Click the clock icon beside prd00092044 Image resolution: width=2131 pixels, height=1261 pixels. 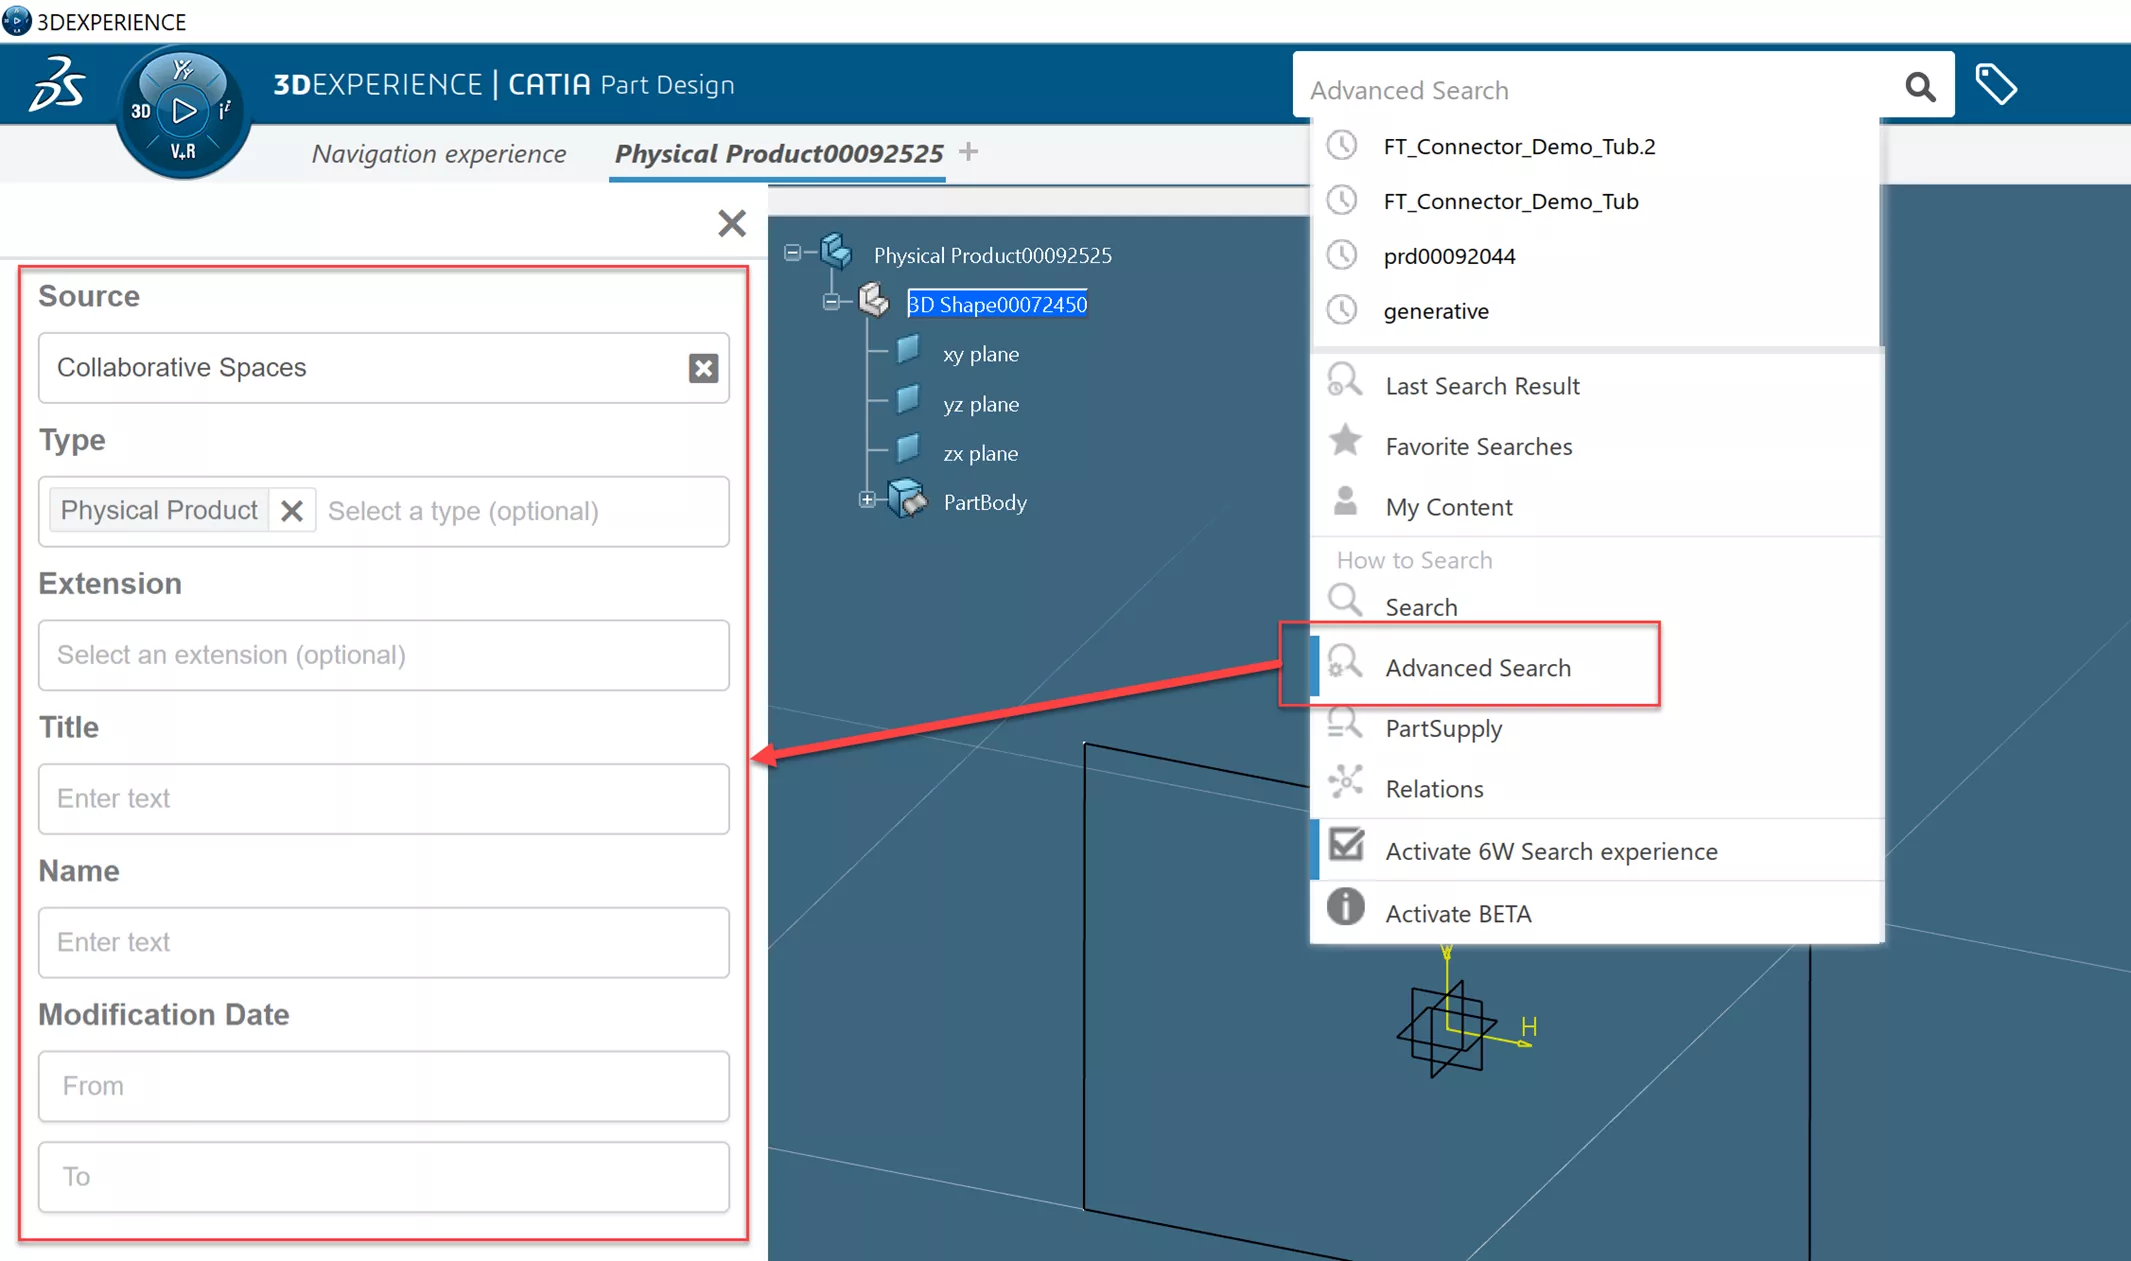click(1342, 255)
